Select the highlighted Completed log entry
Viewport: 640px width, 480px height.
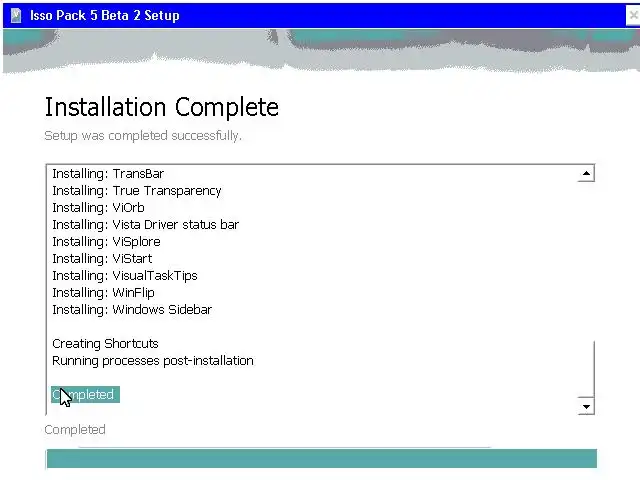point(85,395)
